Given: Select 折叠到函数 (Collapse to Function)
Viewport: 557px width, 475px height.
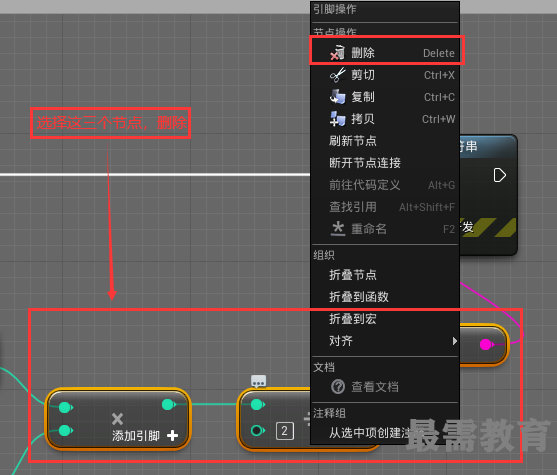Looking at the screenshot, I should tap(385, 297).
